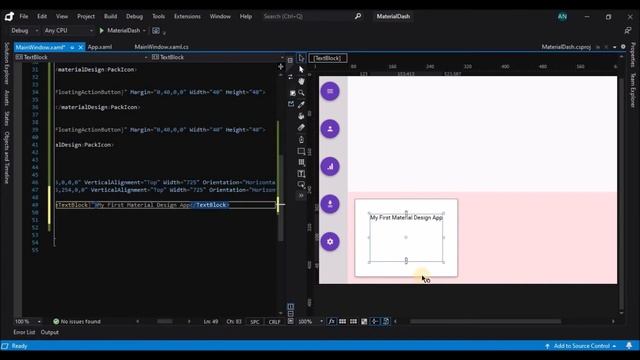Open the Debug menu
Viewport: 640px width, 360px height.
[134, 16]
